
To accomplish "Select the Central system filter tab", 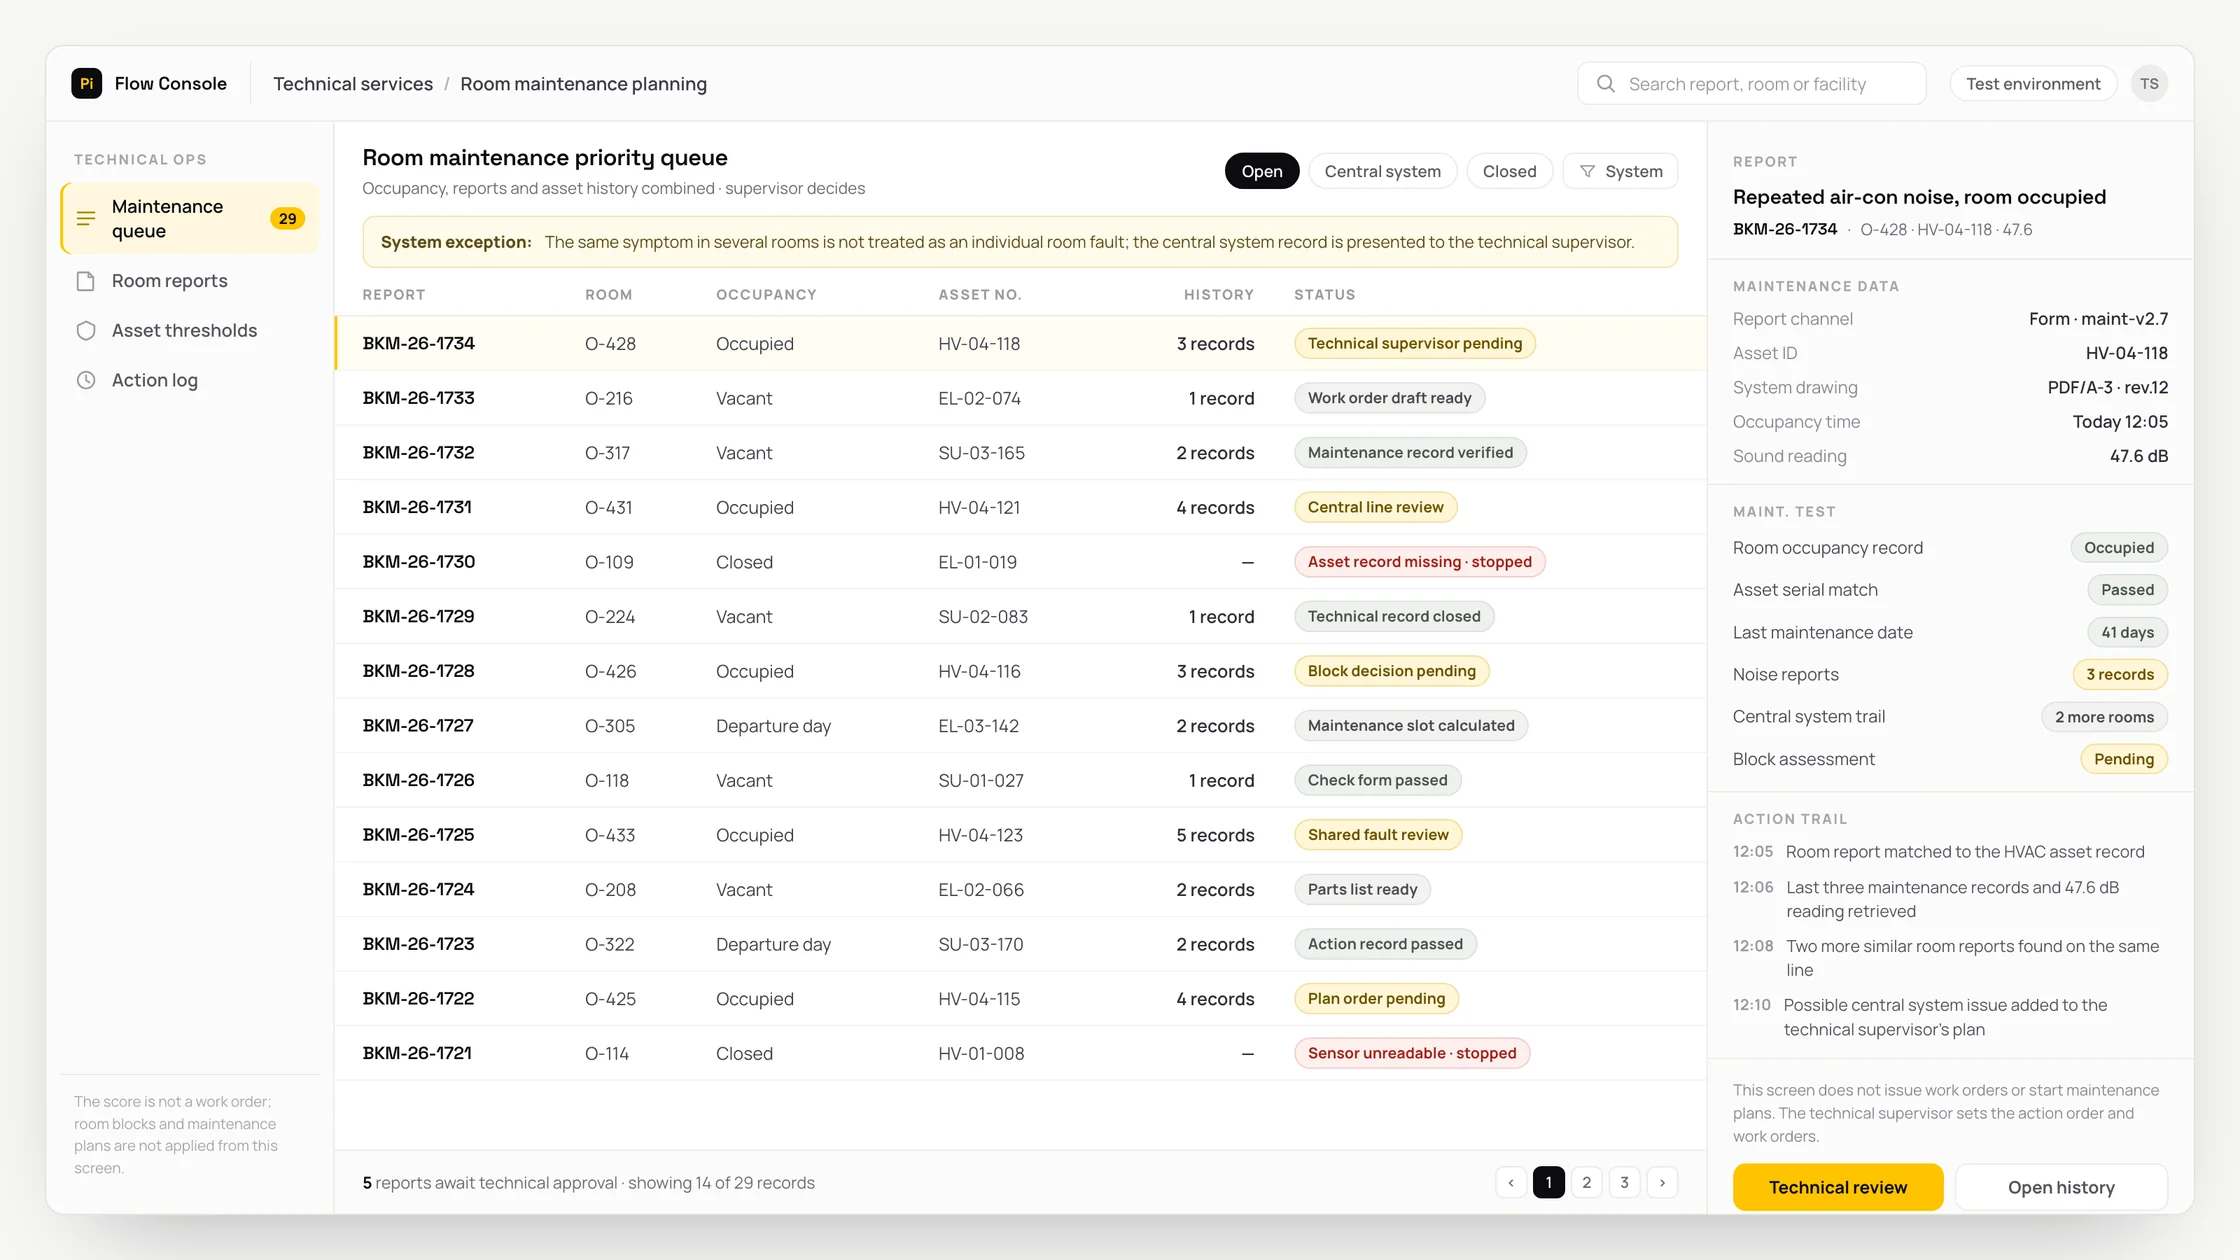I will click(1383, 171).
